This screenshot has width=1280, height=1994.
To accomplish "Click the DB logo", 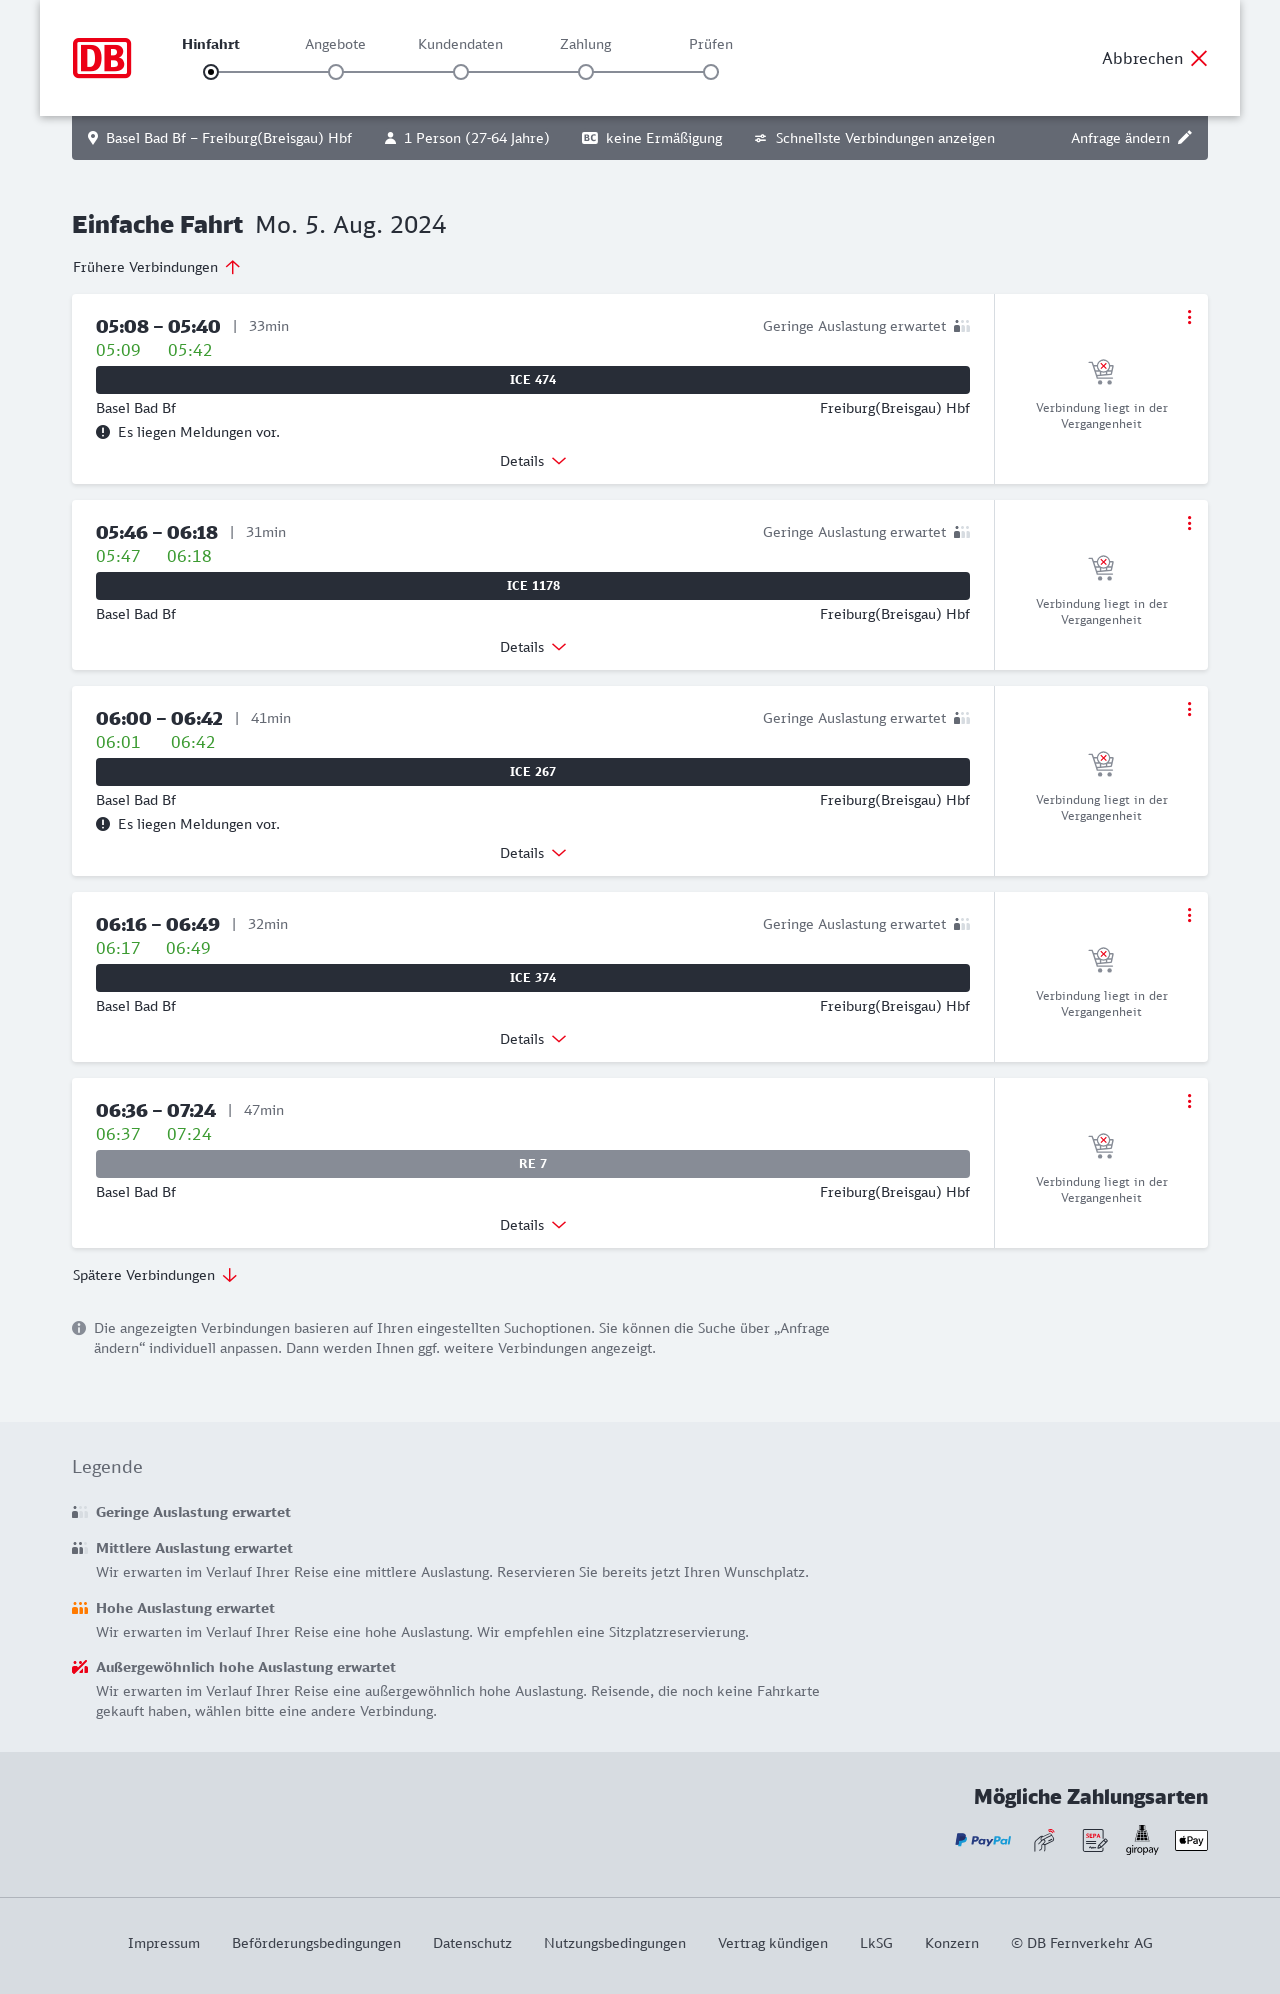I will pos(102,58).
